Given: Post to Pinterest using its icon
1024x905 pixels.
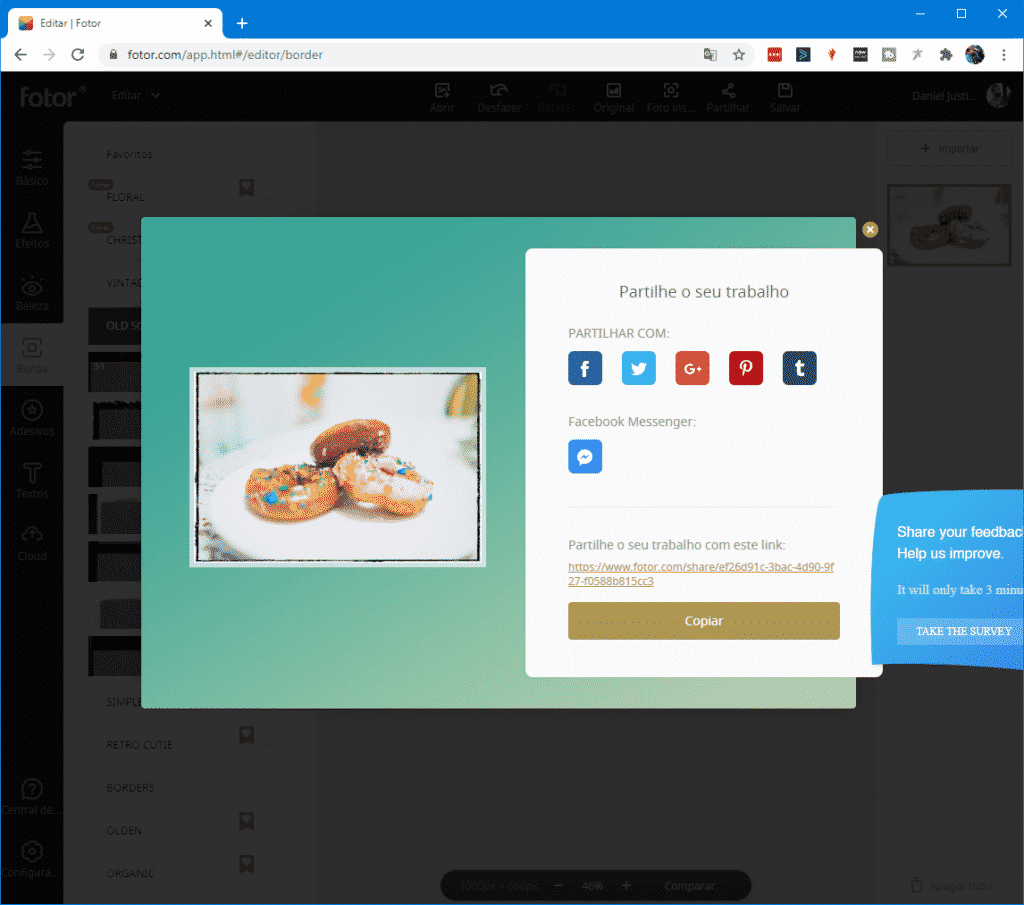Looking at the screenshot, I should click(x=745, y=368).
